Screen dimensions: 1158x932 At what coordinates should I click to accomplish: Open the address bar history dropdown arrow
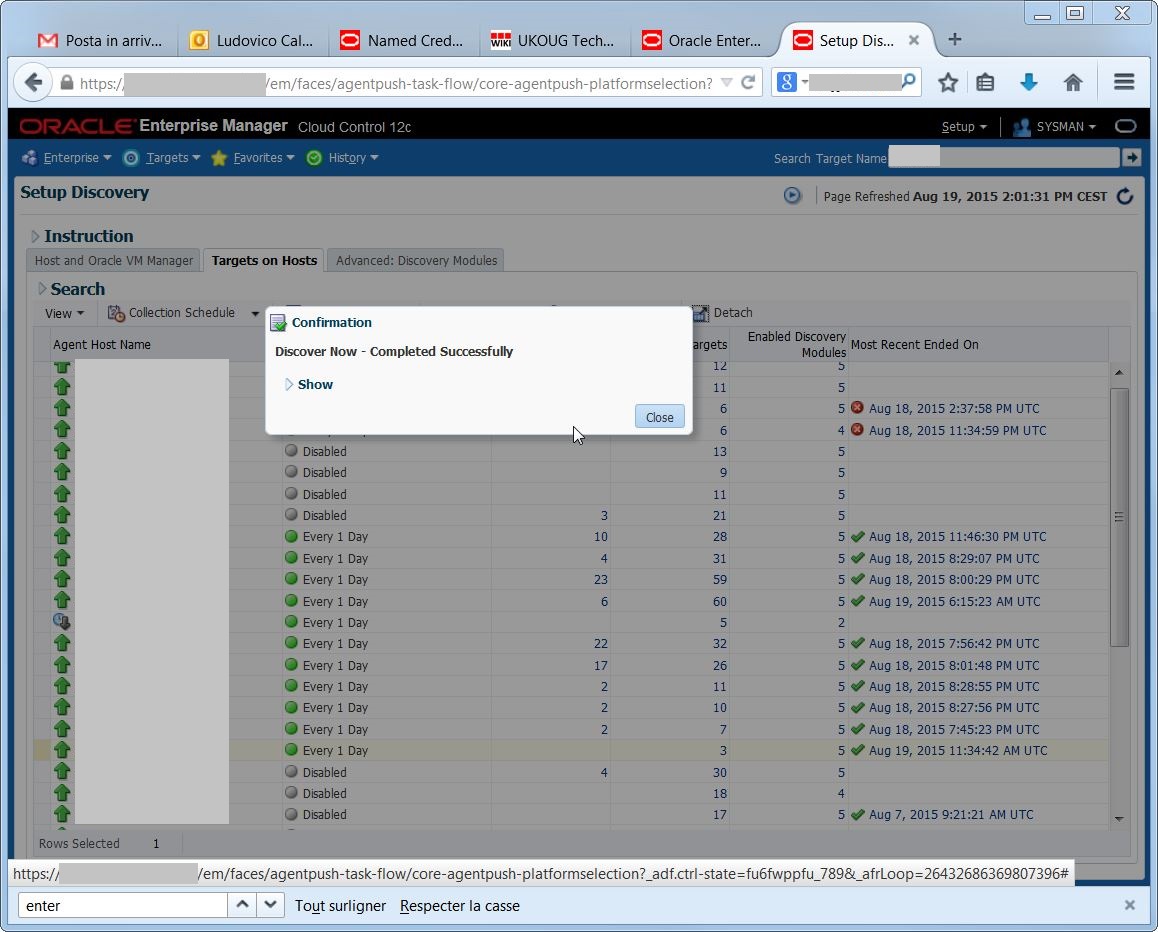pos(727,83)
